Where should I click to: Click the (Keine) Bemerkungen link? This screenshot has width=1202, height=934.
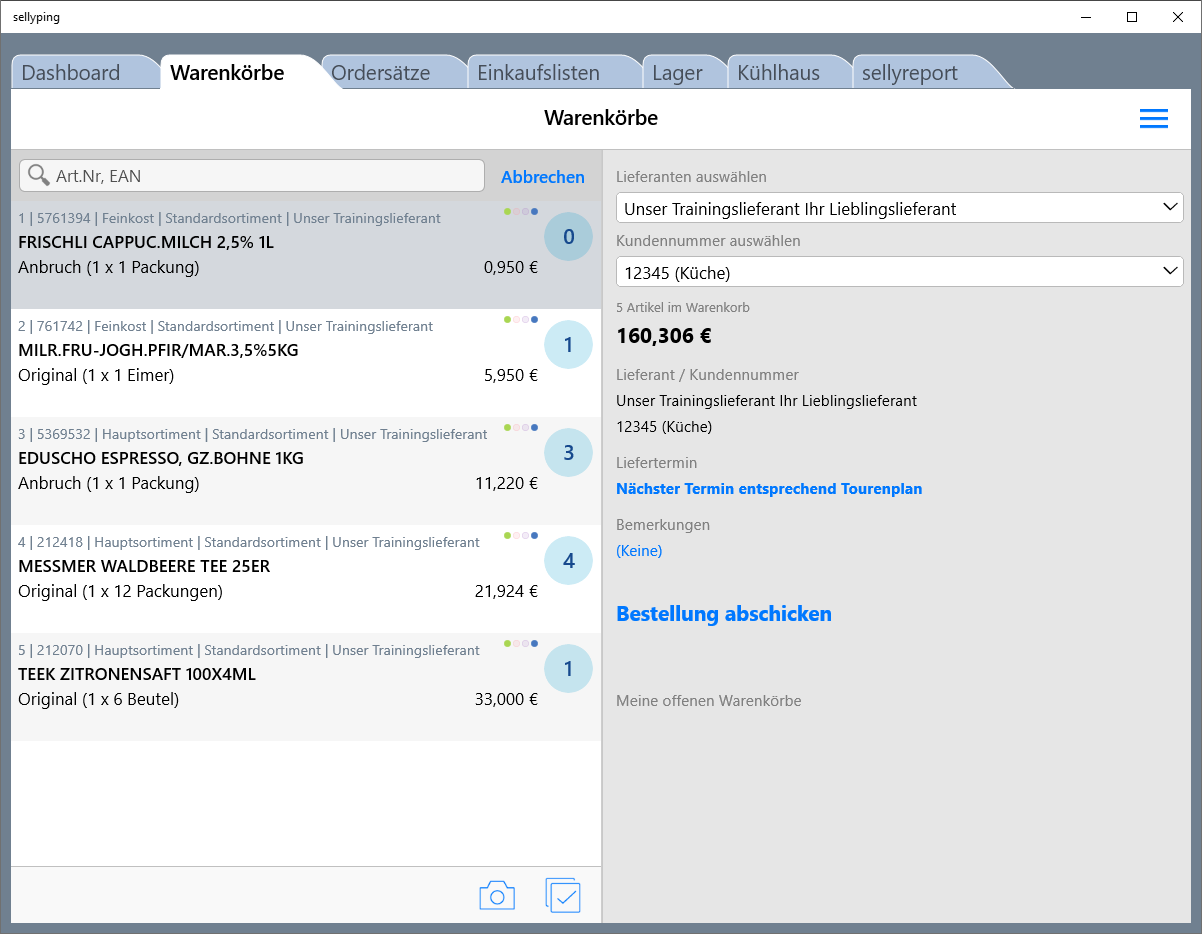(639, 551)
